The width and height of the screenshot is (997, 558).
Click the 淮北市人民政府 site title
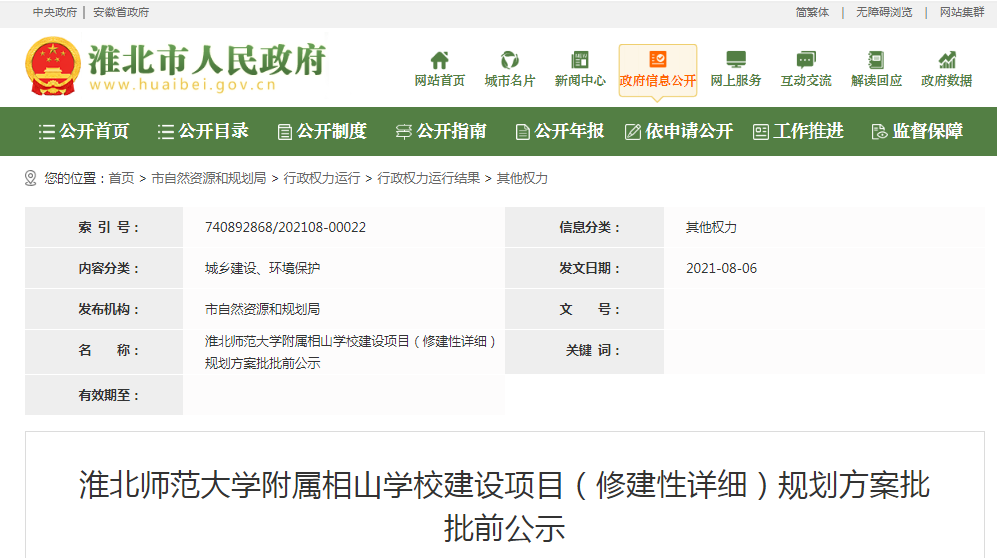pos(207,60)
